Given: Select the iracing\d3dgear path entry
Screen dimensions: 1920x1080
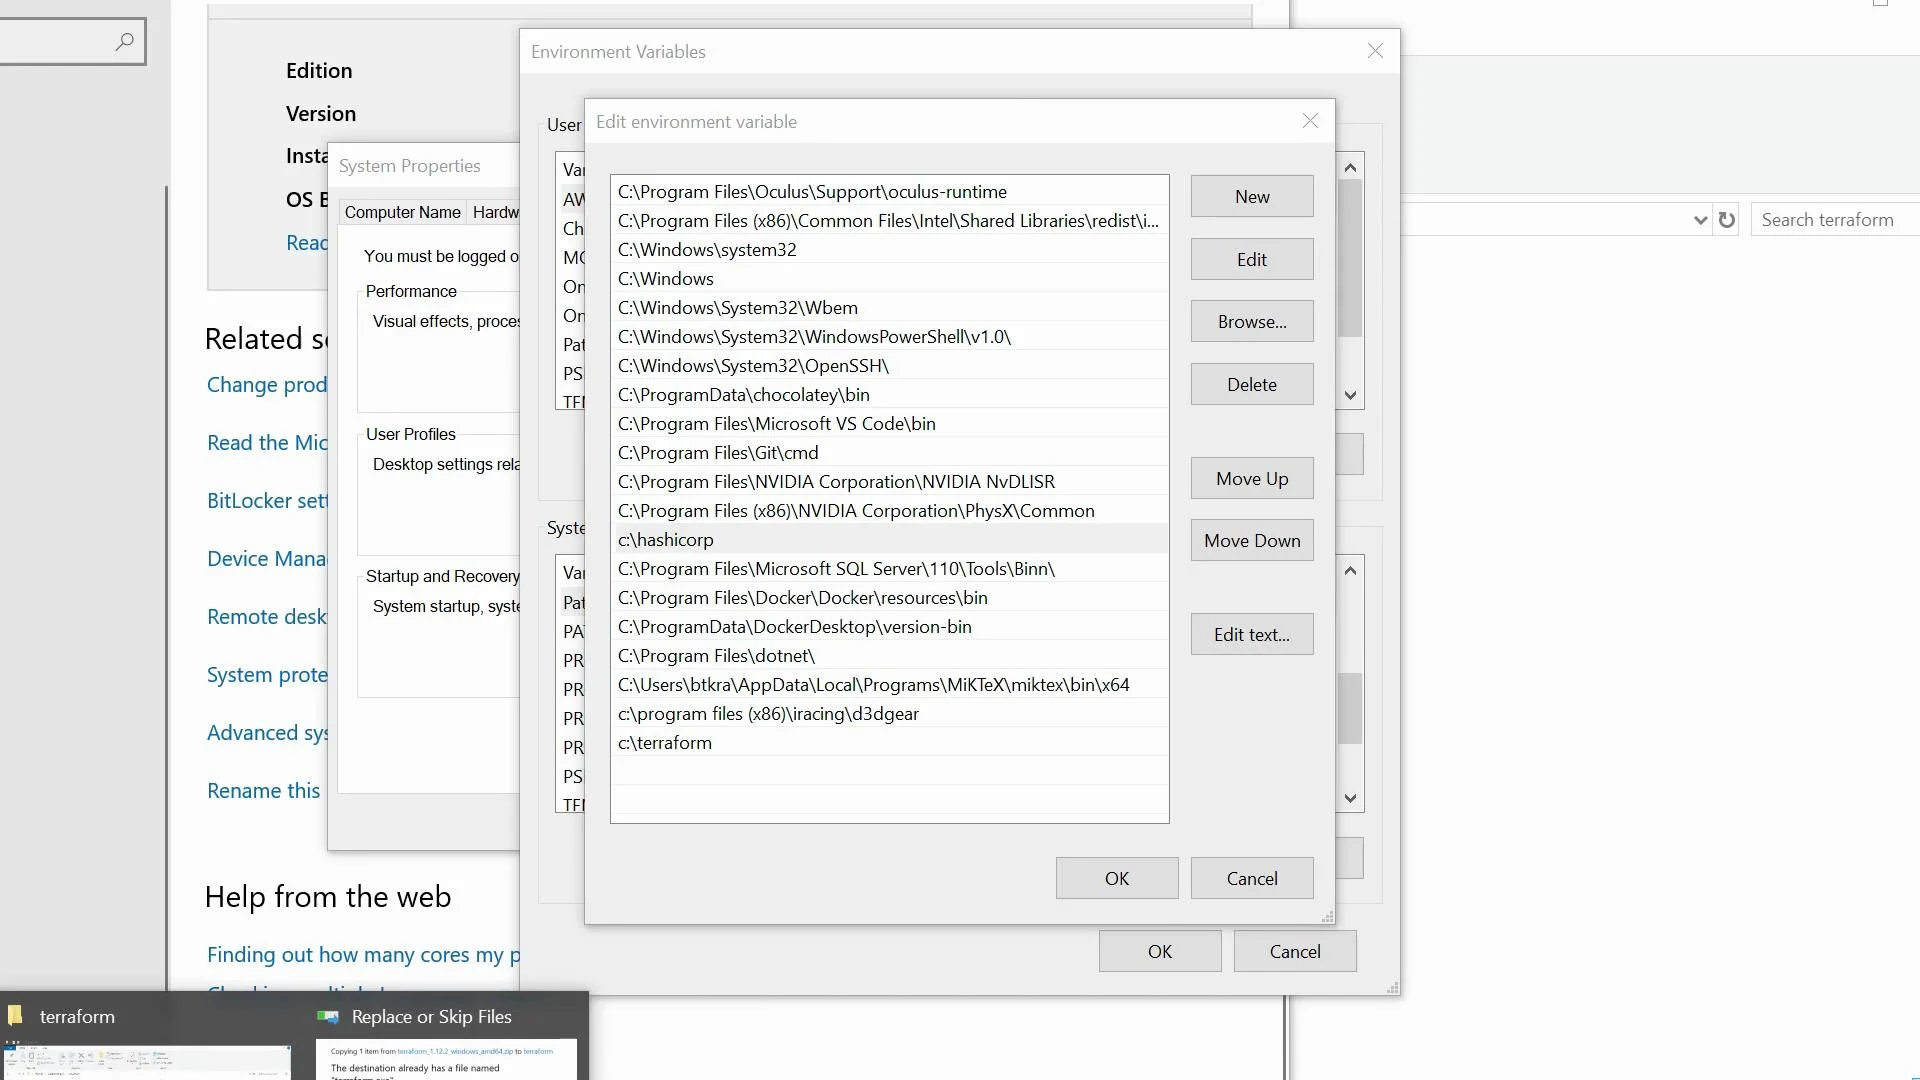Looking at the screenshot, I should pos(890,714).
